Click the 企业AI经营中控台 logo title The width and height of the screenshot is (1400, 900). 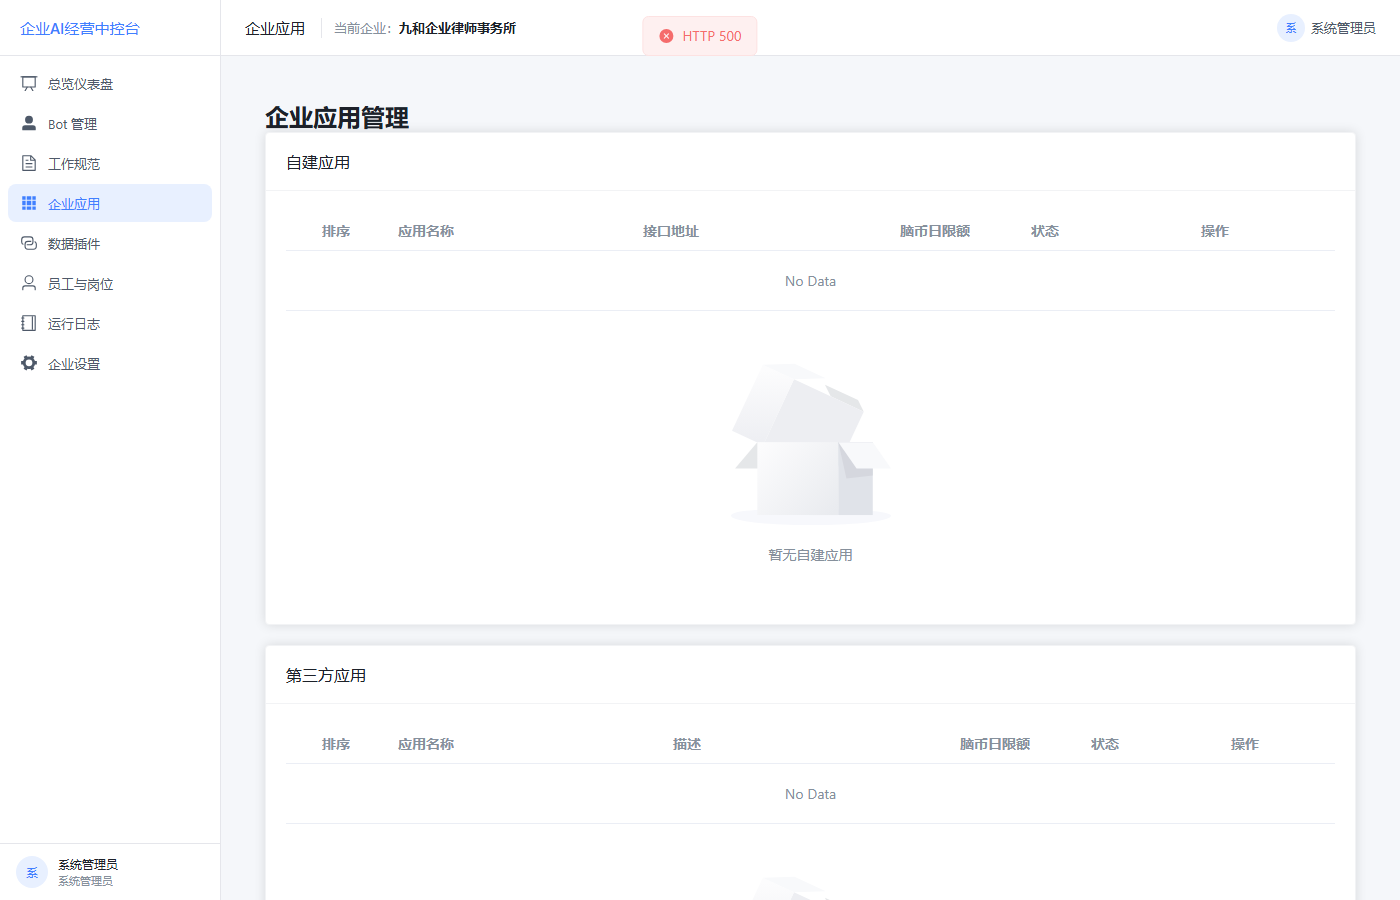[80, 28]
